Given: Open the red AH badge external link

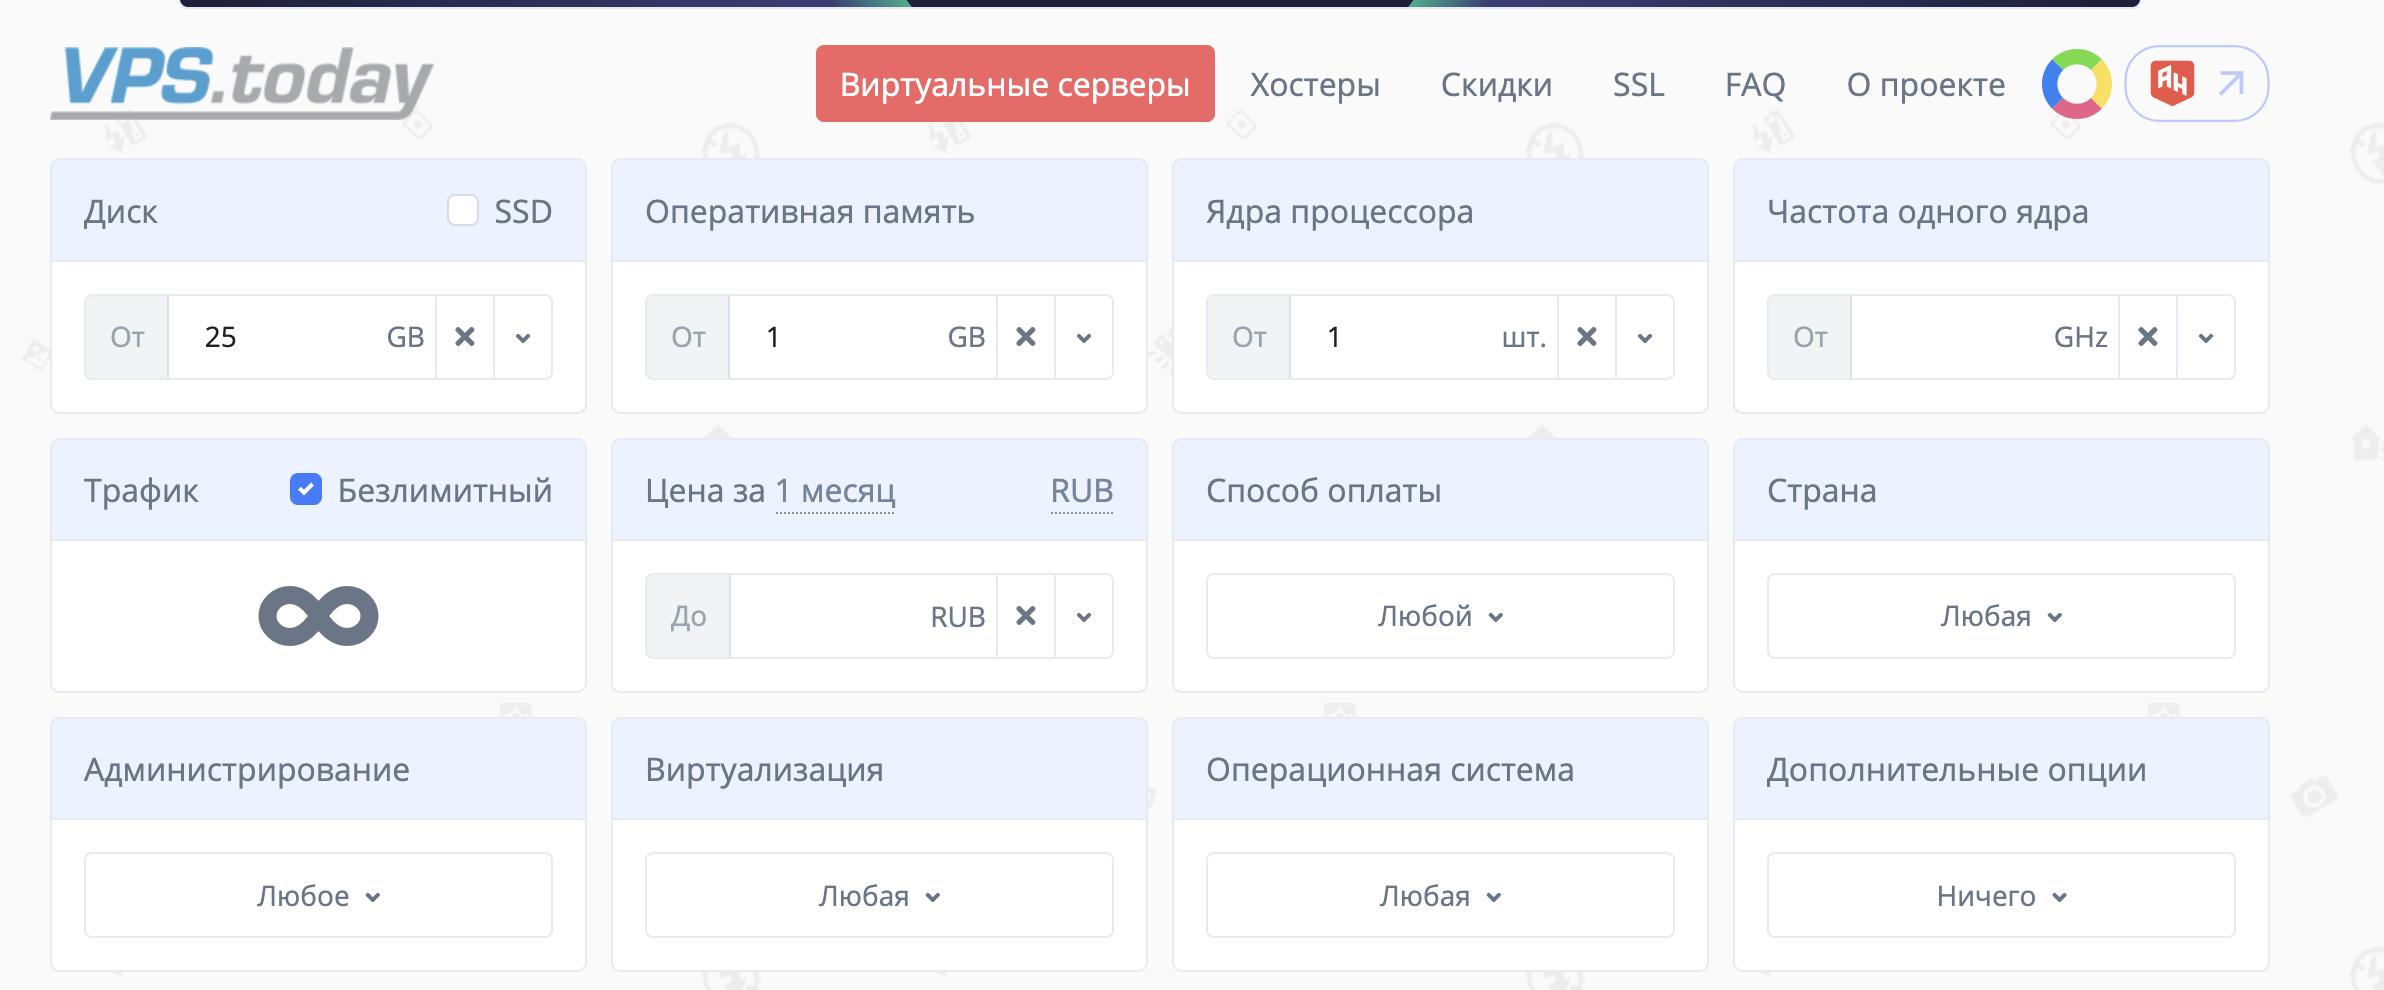Looking at the screenshot, I should point(2196,84).
